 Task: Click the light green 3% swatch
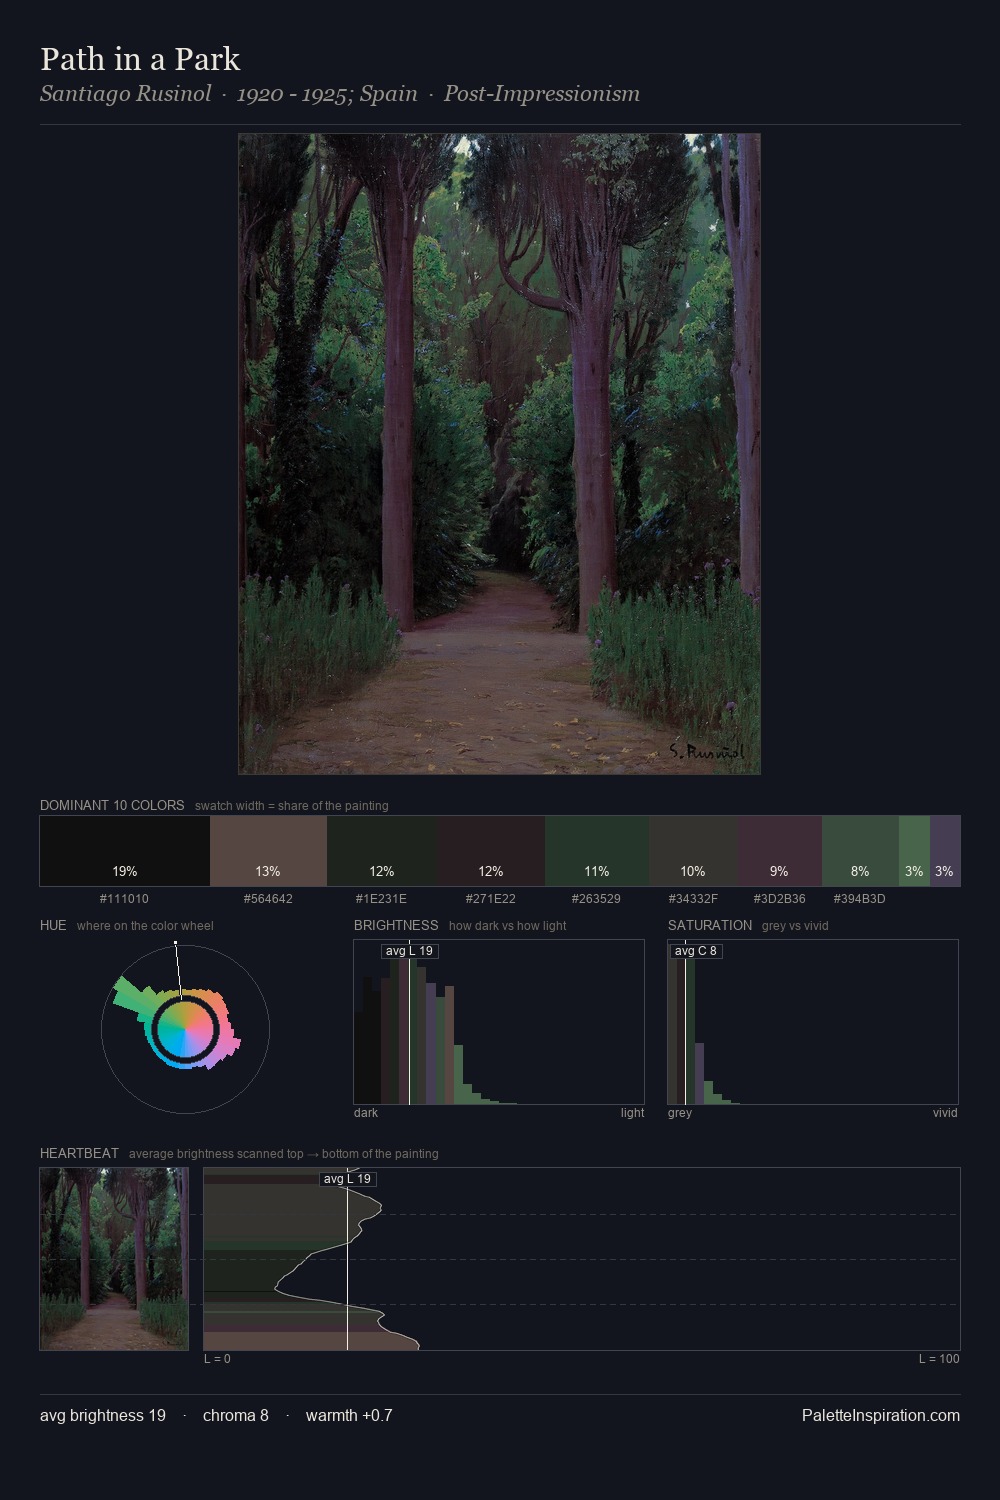(x=914, y=851)
